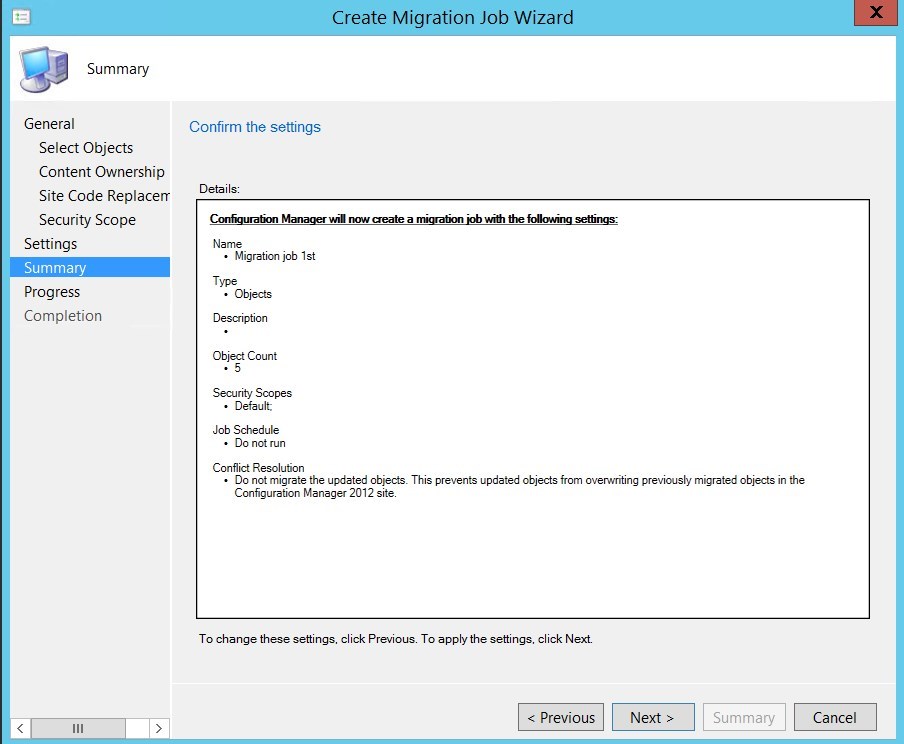904x744 pixels.
Task: Click the Next button to apply settings
Action: pyautogui.click(x=653, y=717)
